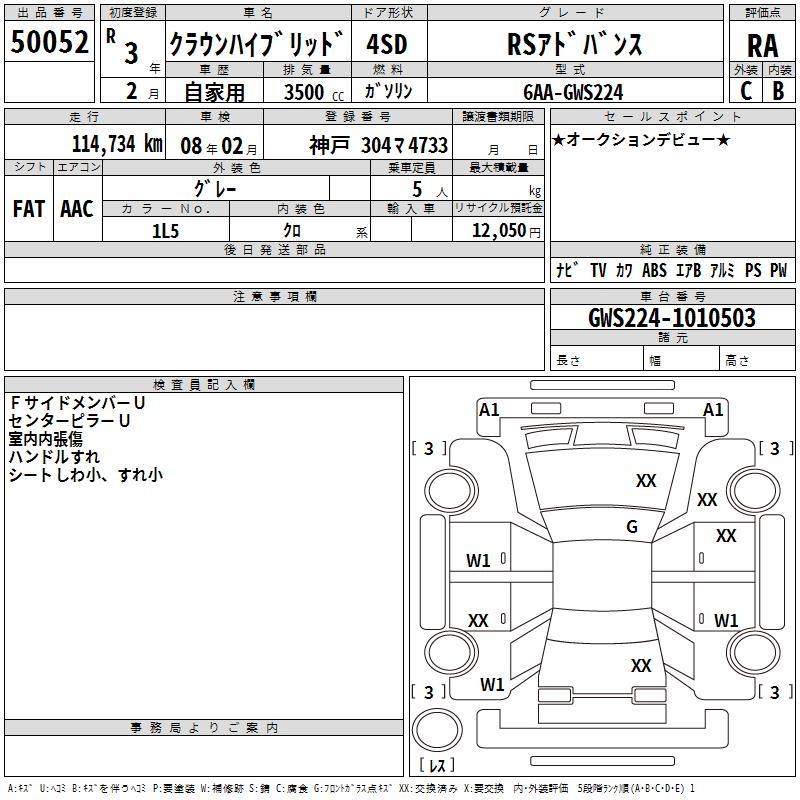
Task: Select the shift type FAT
Action: click(x=29, y=209)
